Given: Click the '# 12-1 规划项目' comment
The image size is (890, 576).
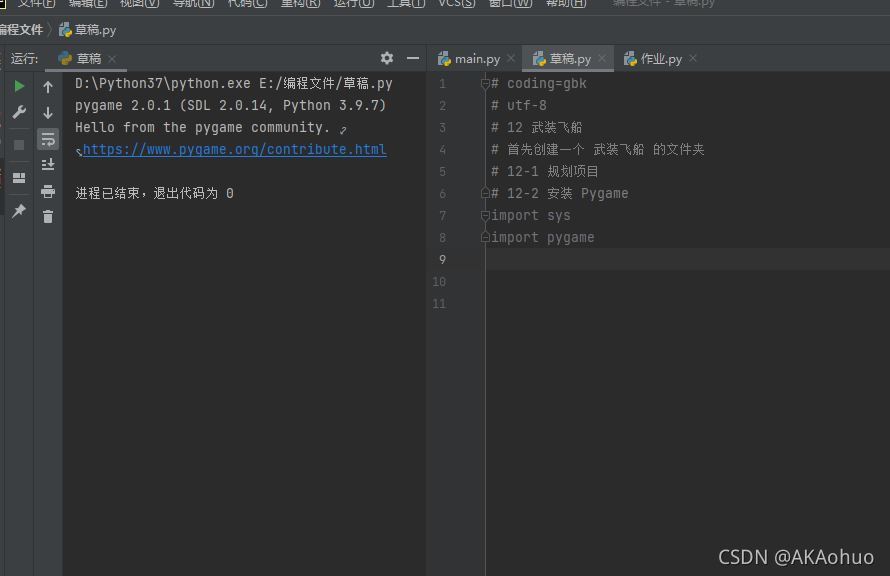Looking at the screenshot, I should (544, 171).
